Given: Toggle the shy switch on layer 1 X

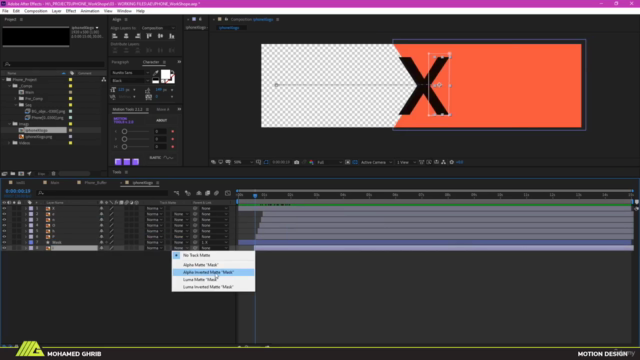Looking at the screenshot, I should coord(102,208).
